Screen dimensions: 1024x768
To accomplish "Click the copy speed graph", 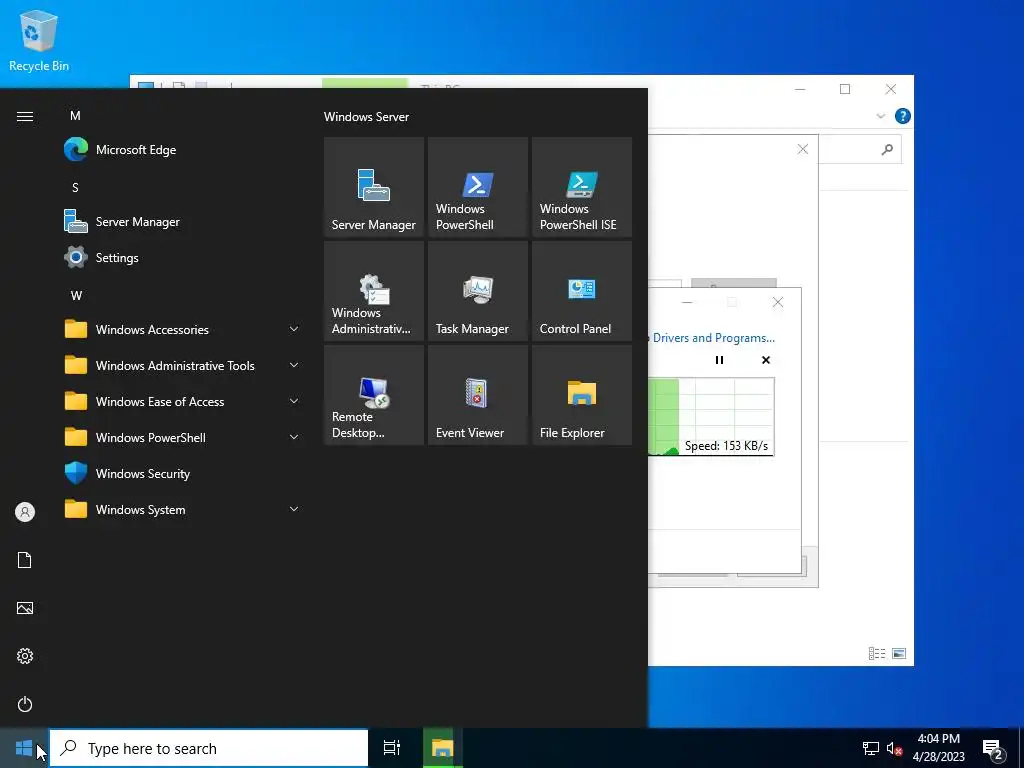I will click(x=711, y=417).
